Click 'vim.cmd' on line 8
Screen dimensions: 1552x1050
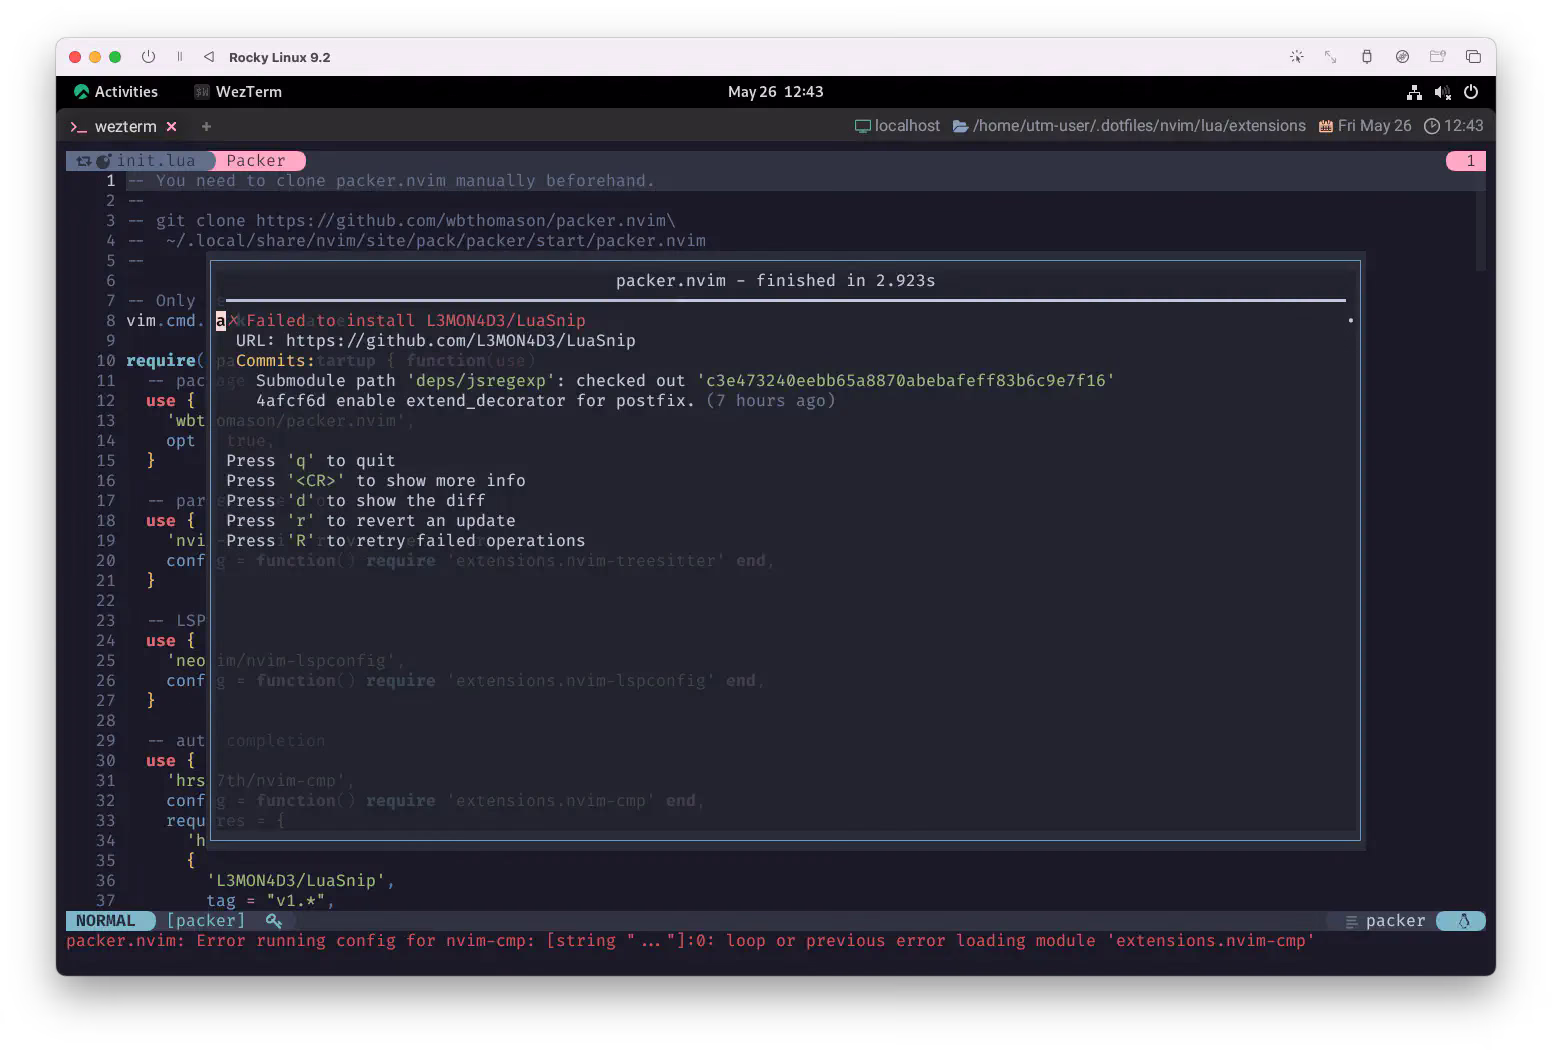click(161, 321)
